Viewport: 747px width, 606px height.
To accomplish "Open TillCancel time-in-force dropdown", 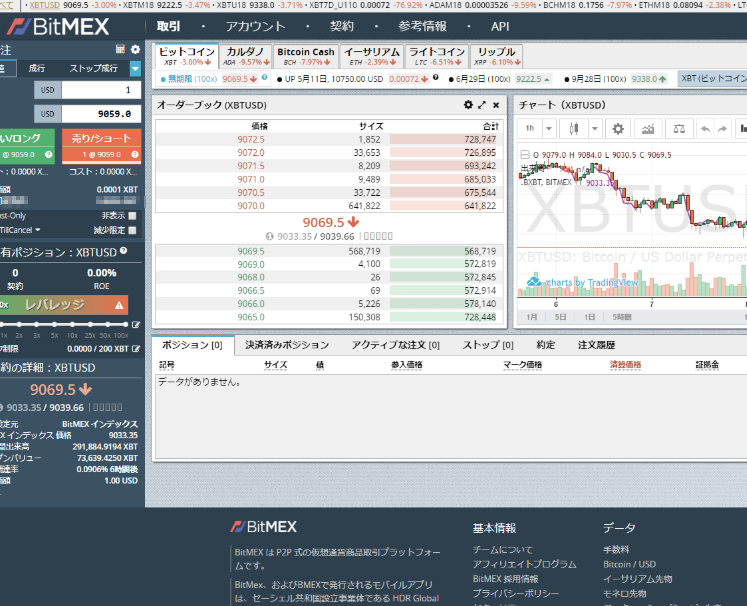I will point(20,230).
